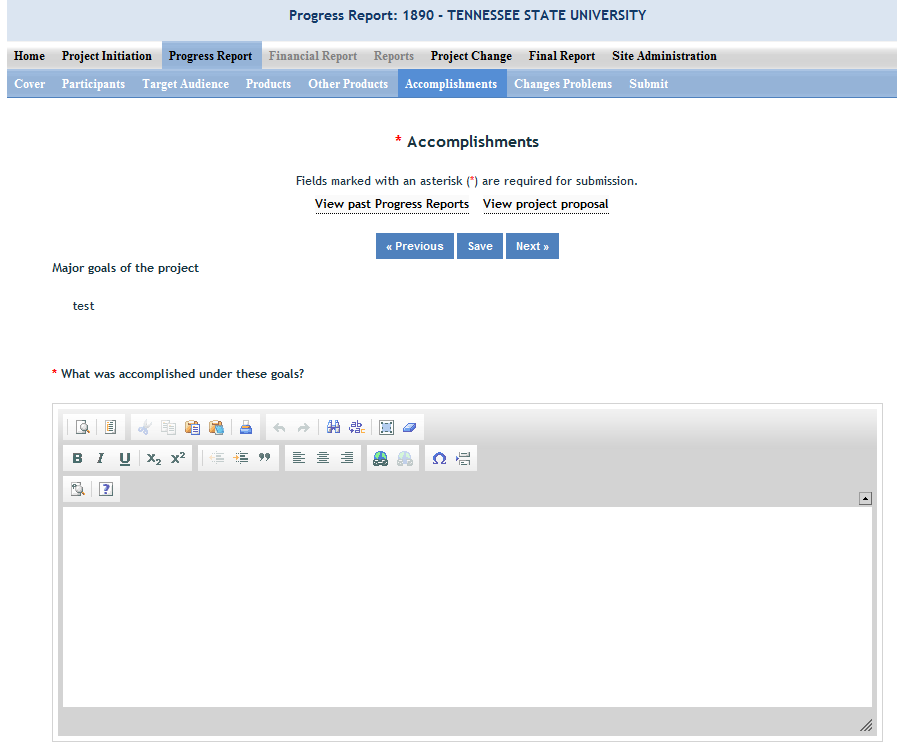Click the Block Quote icon
Screen dimensions: 897x752
264,458
